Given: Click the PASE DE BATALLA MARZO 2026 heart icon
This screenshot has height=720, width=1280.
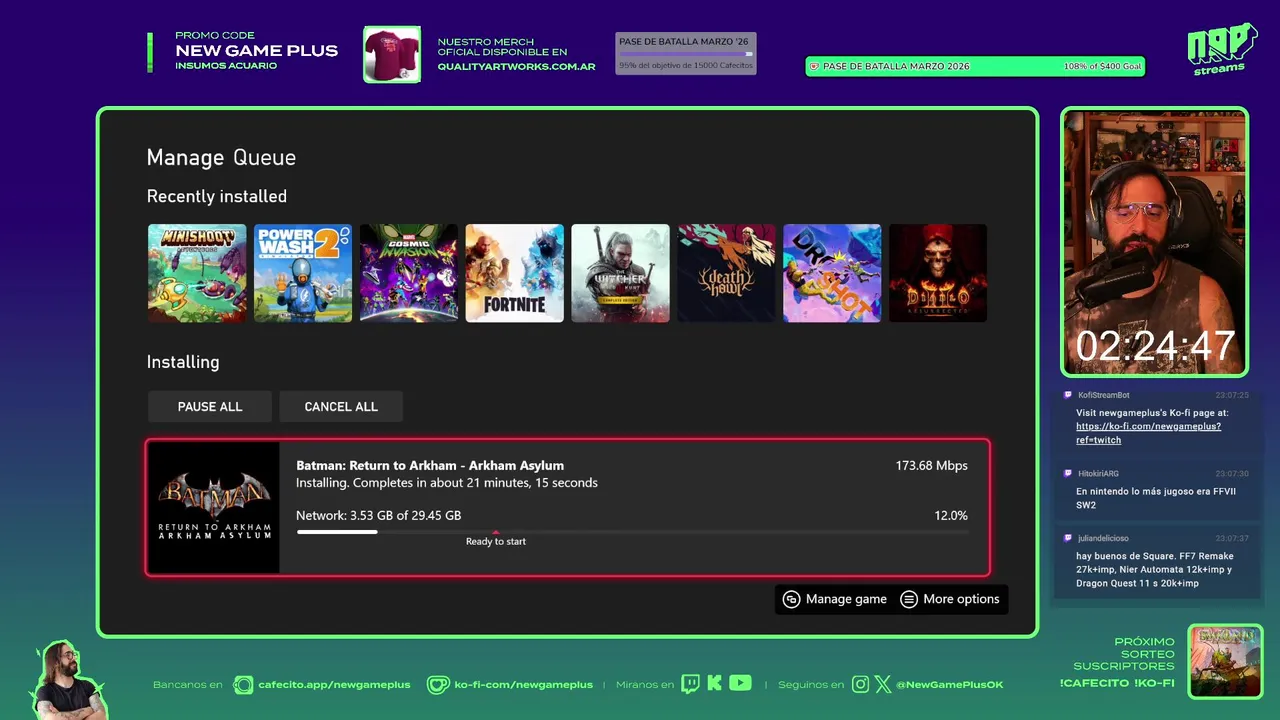Looking at the screenshot, I should pos(814,67).
